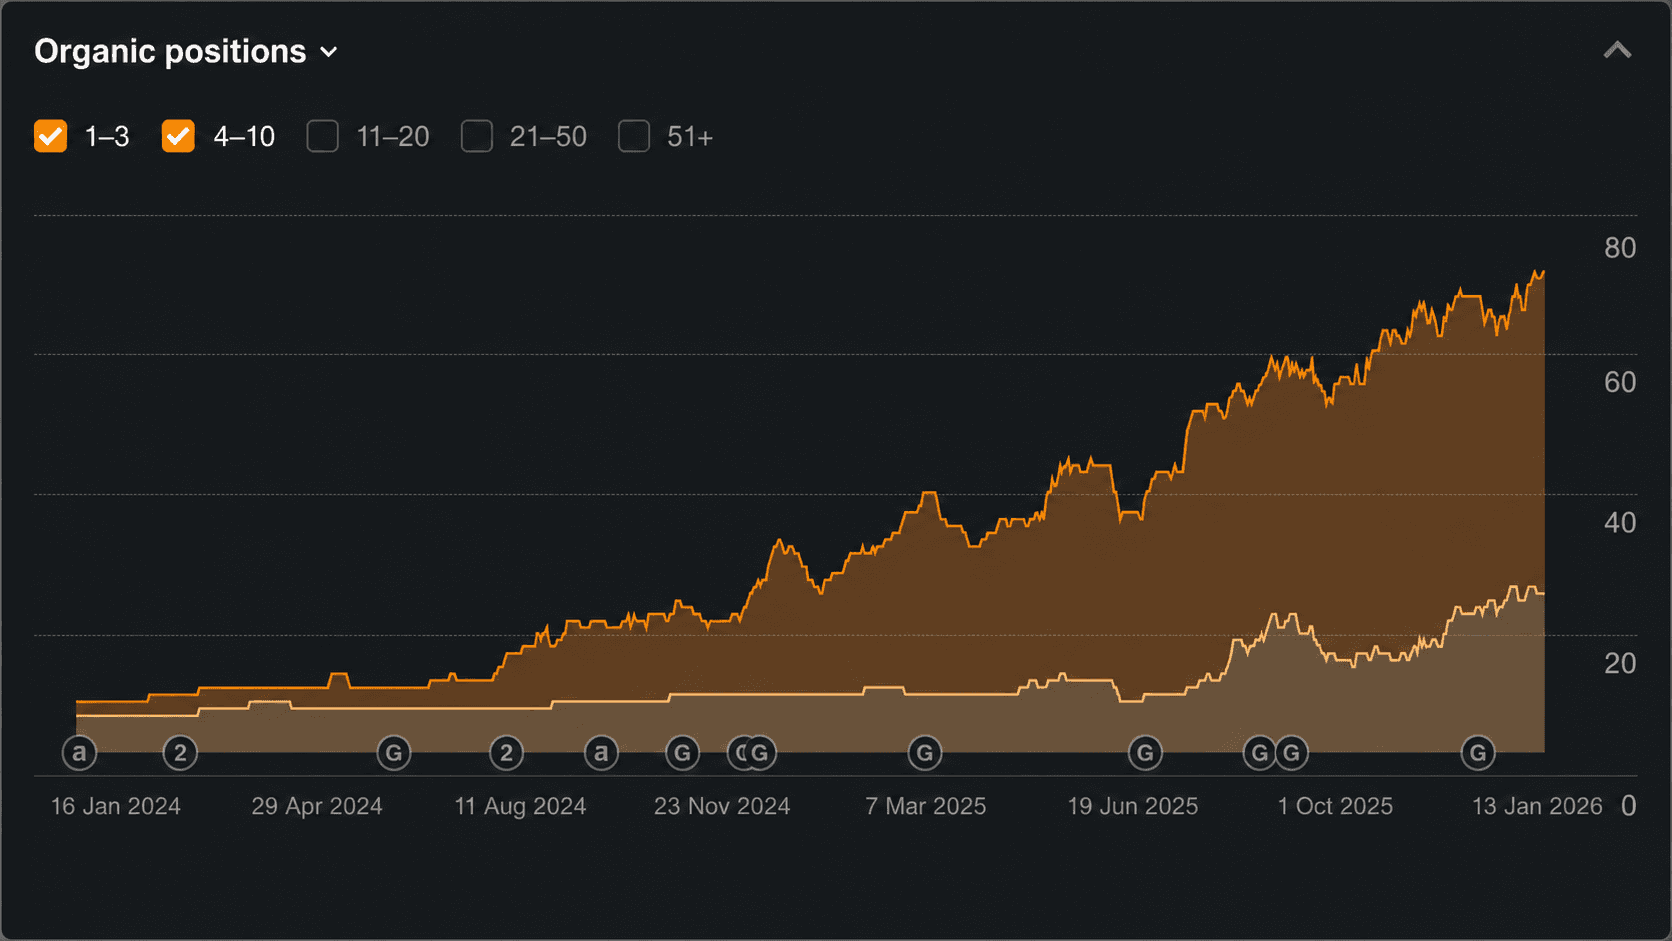1672x941 pixels.
Task: Click the second G marker of the pair before 1 Oct 2025
Action: point(1292,753)
